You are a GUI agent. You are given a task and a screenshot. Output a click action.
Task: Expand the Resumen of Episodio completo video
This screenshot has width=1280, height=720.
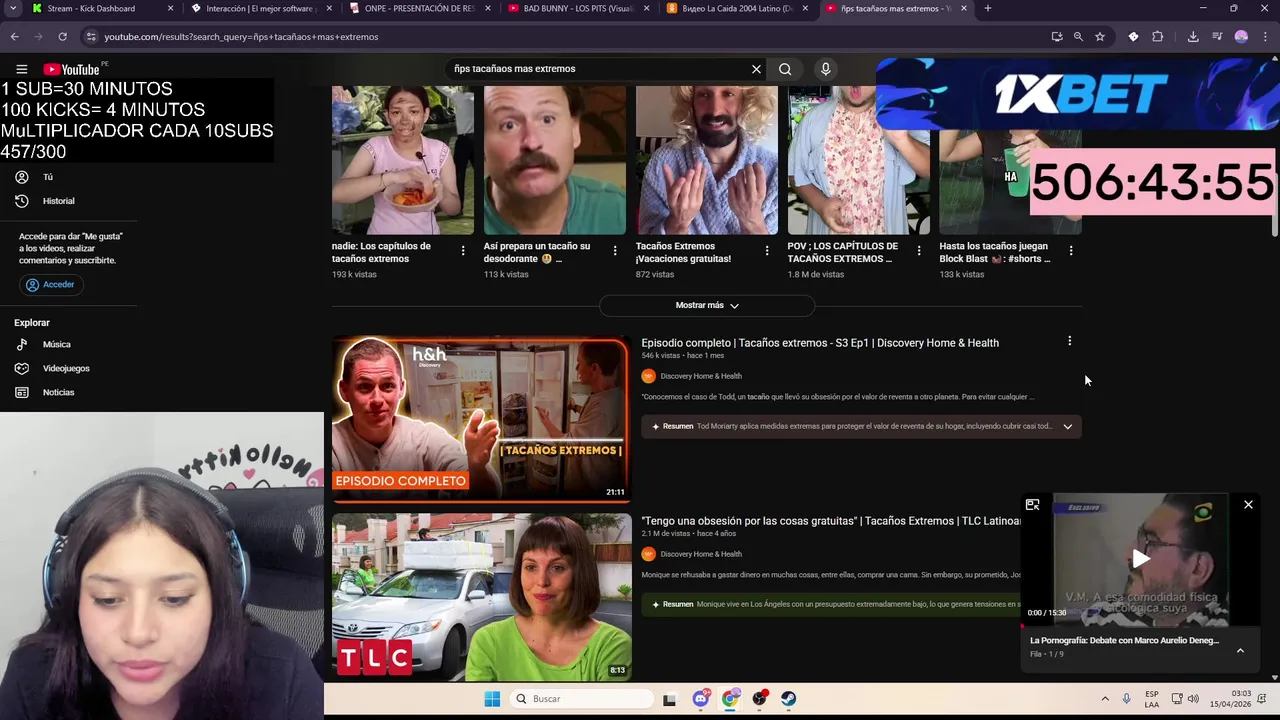pos(1067,427)
